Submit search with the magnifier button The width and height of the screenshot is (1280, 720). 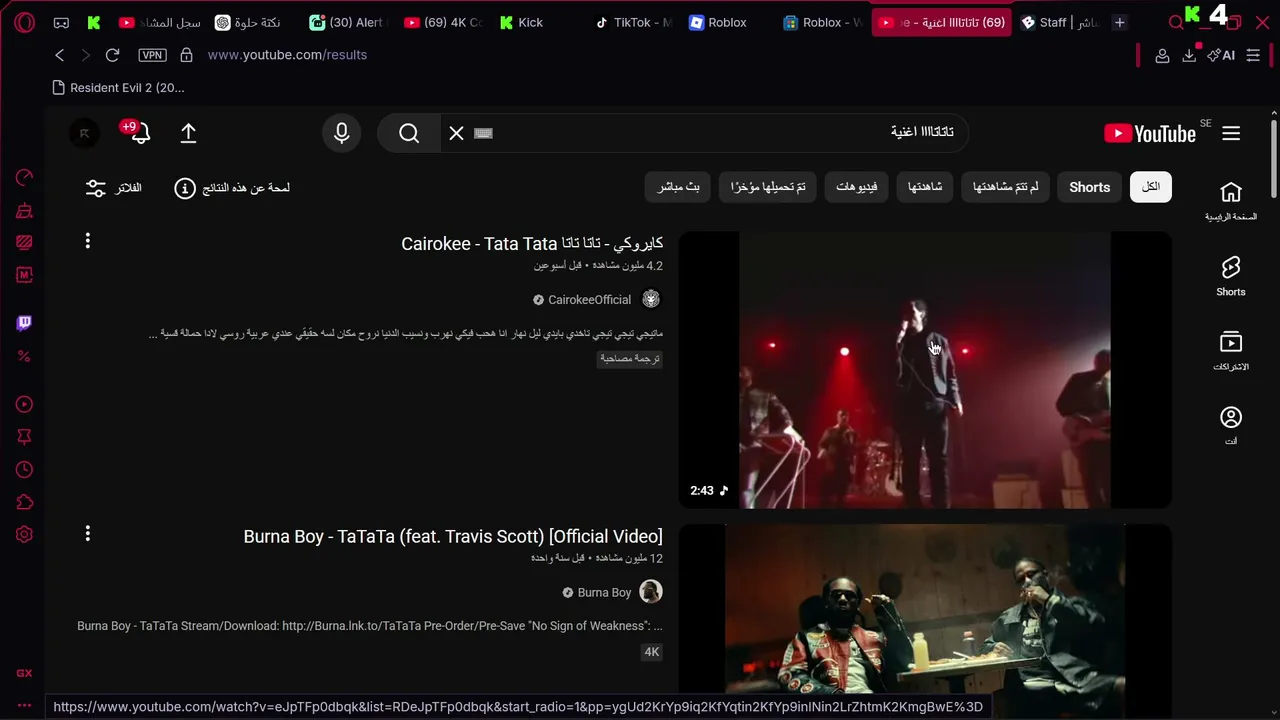point(409,133)
